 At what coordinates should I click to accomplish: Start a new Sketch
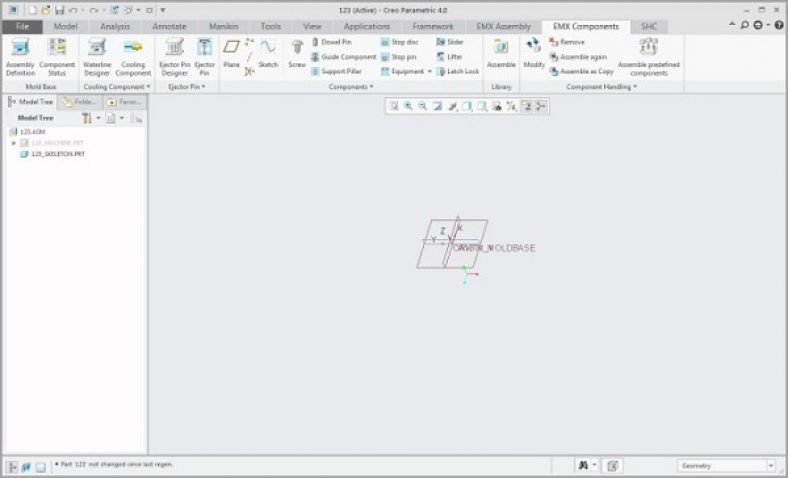pos(268,54)
